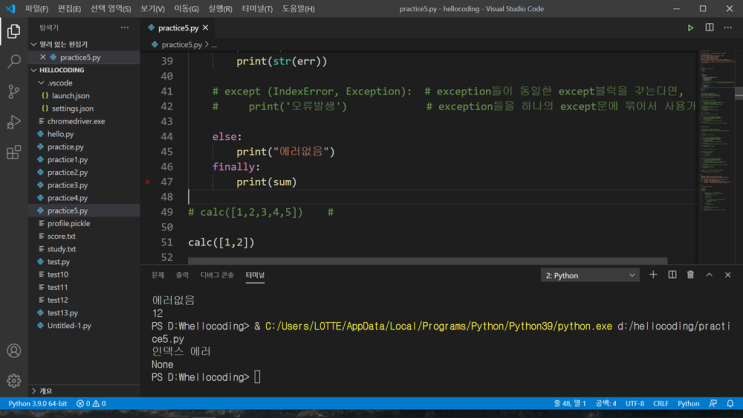The height and width of the screenshot is (418, 743).
Task: Open the Manage gear settings icon
Action: click(x=14, y=381)
